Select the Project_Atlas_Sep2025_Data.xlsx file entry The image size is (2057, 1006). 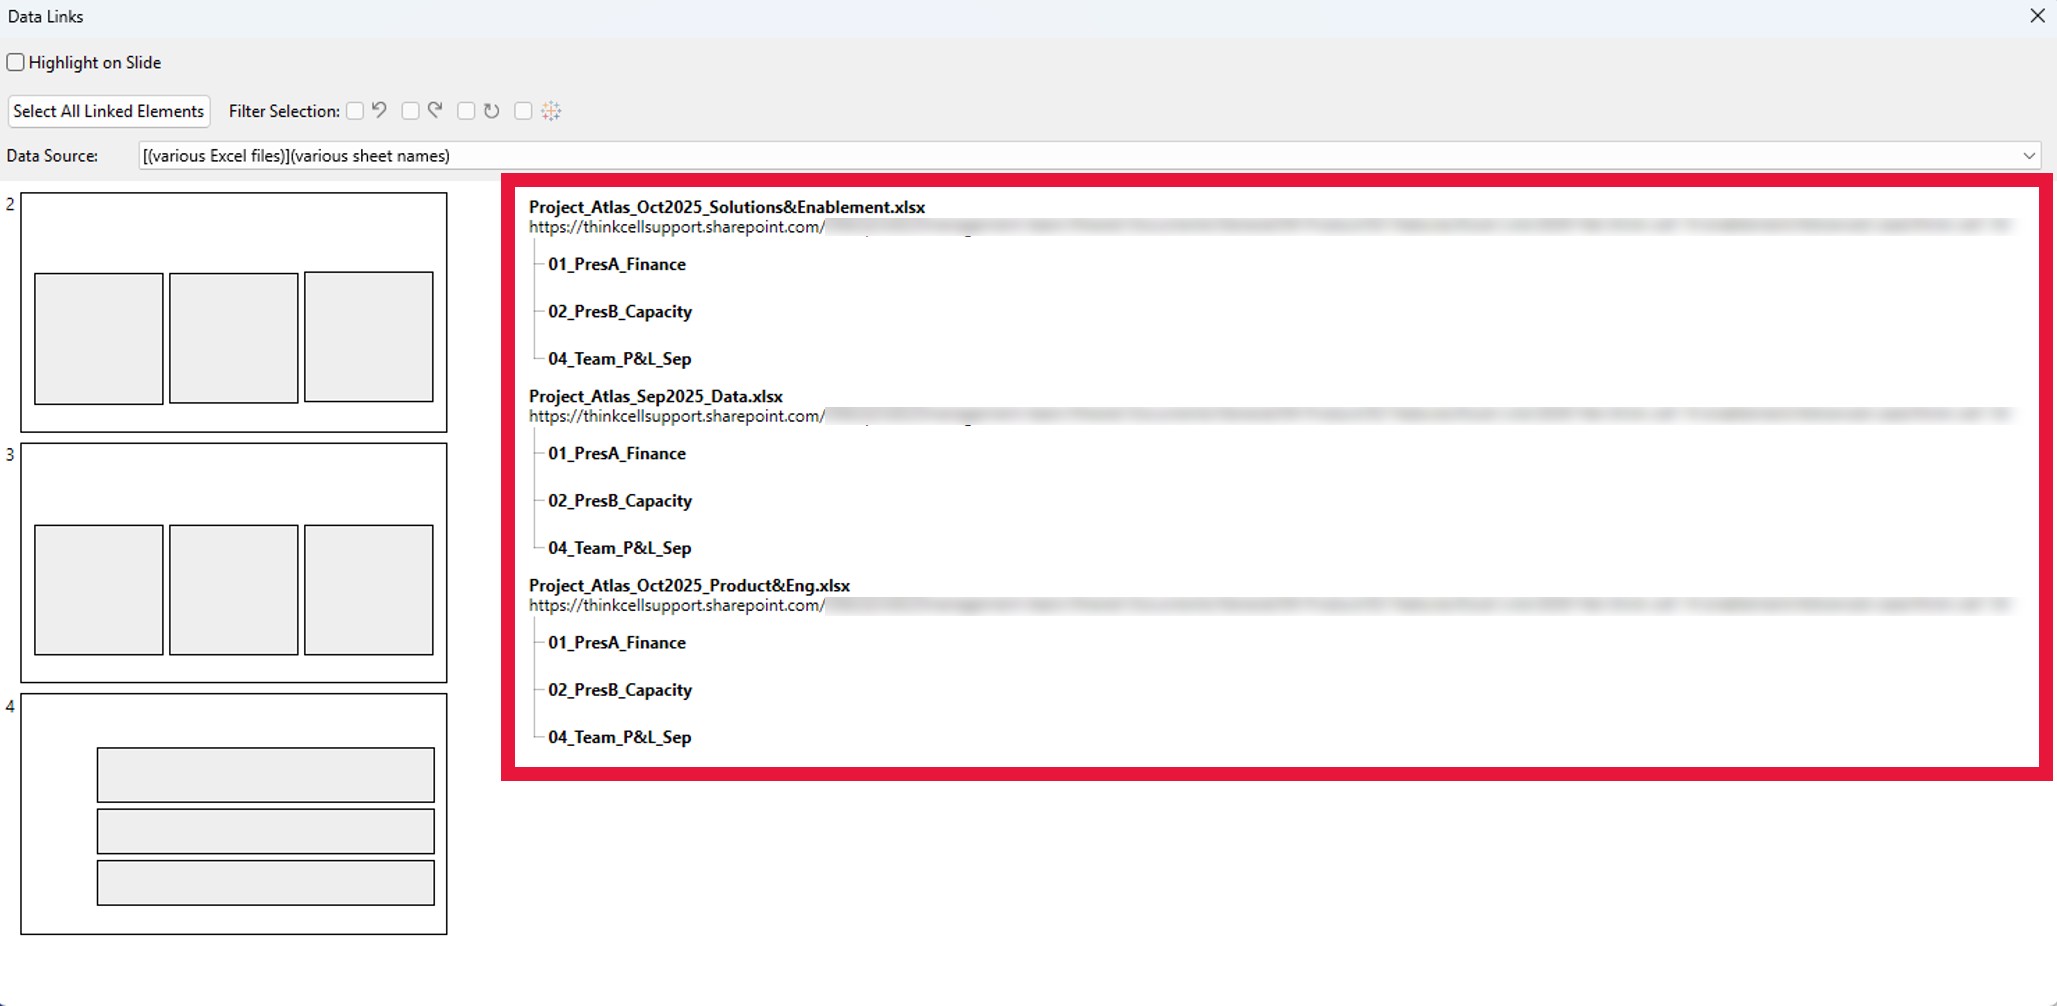655,396
